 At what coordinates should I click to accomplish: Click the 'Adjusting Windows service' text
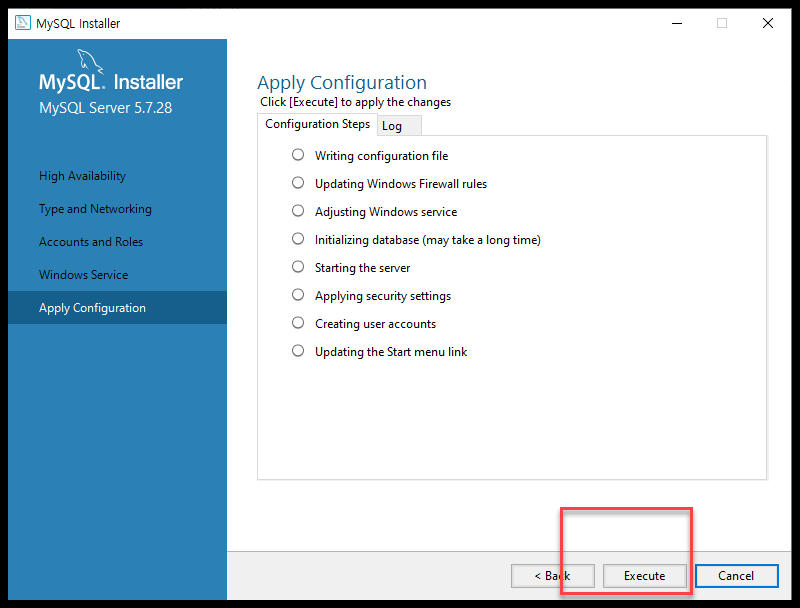coord(386,212)
